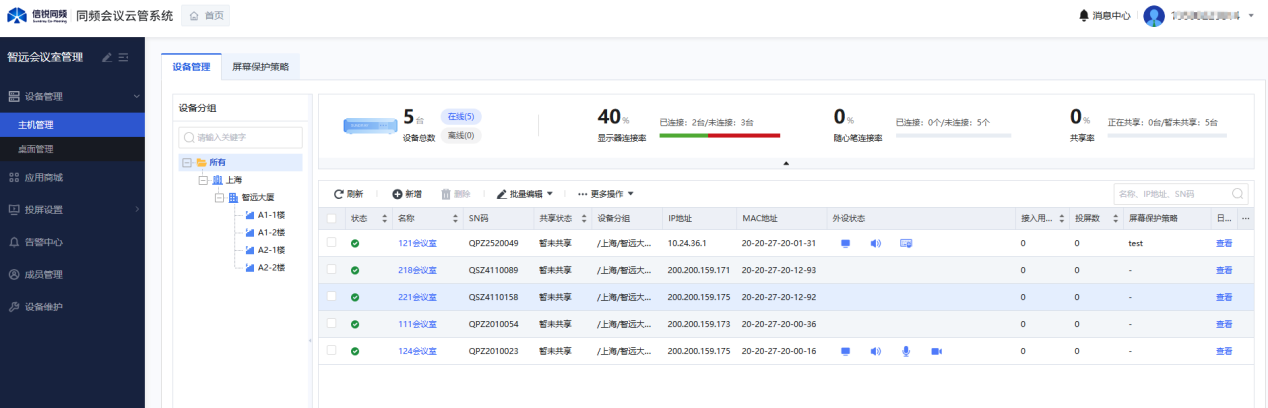
Task: Click the search magnifier icon in table search
Action: 1238,194
